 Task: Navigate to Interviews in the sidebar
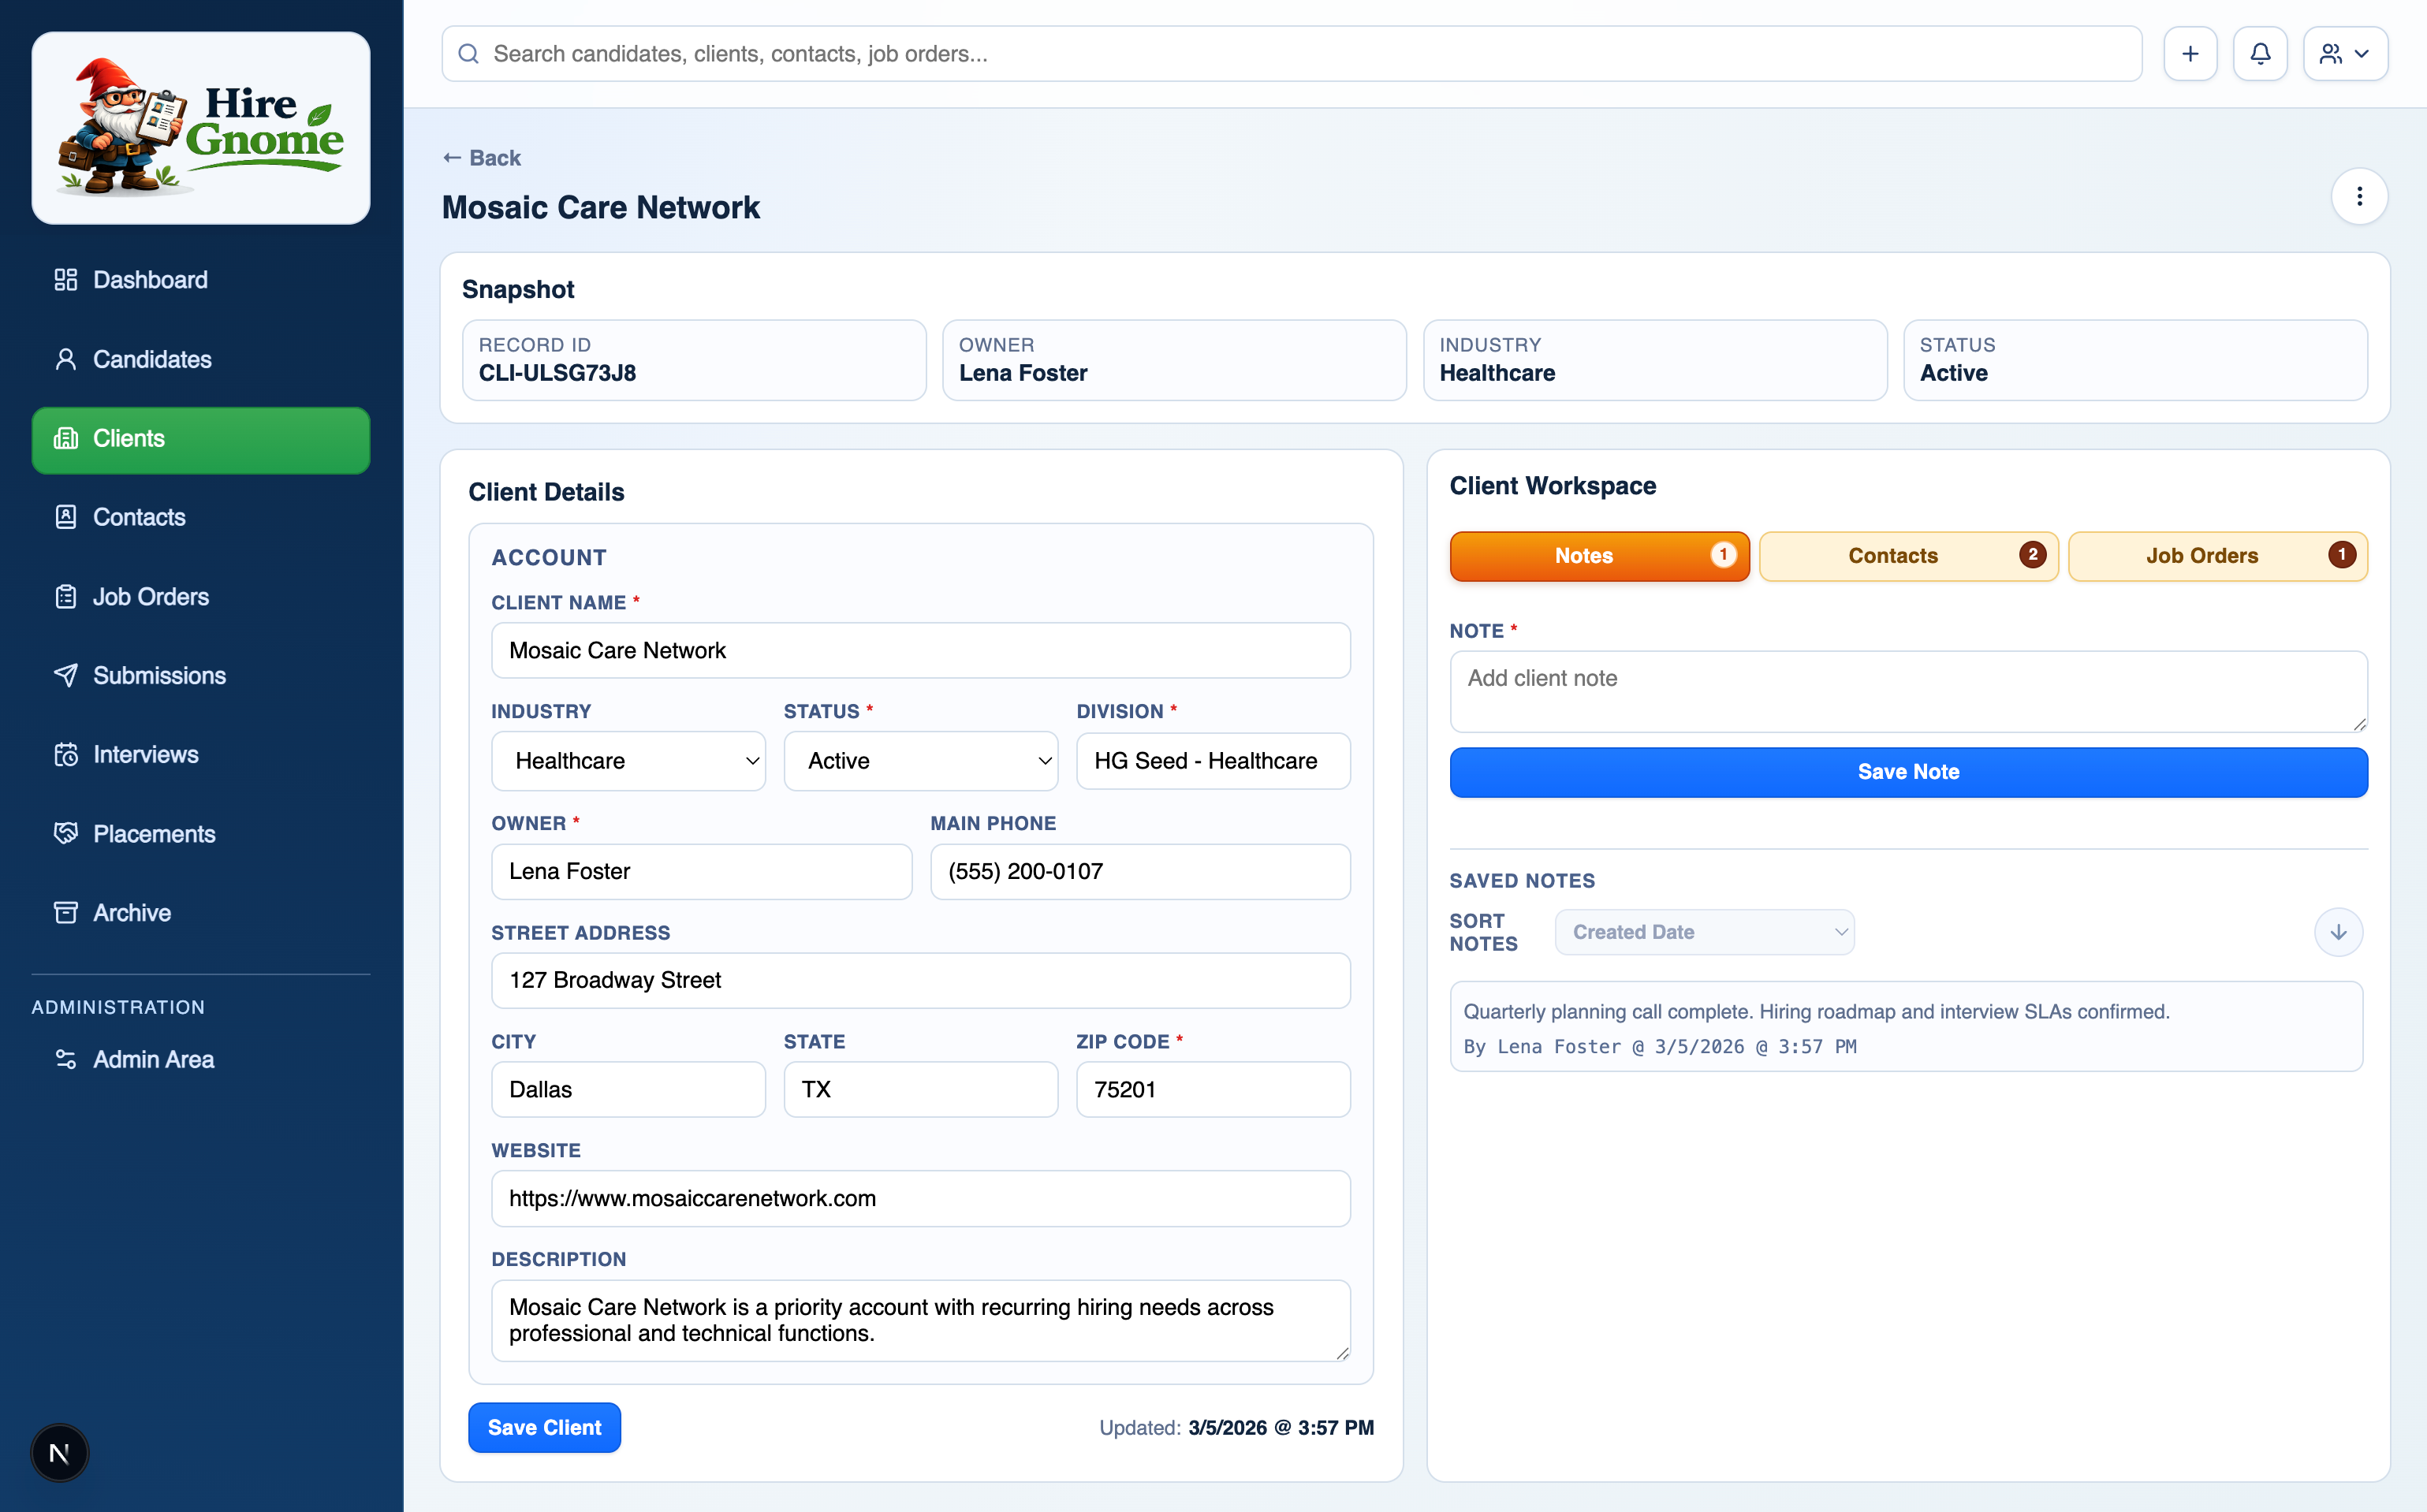[145, 754]
